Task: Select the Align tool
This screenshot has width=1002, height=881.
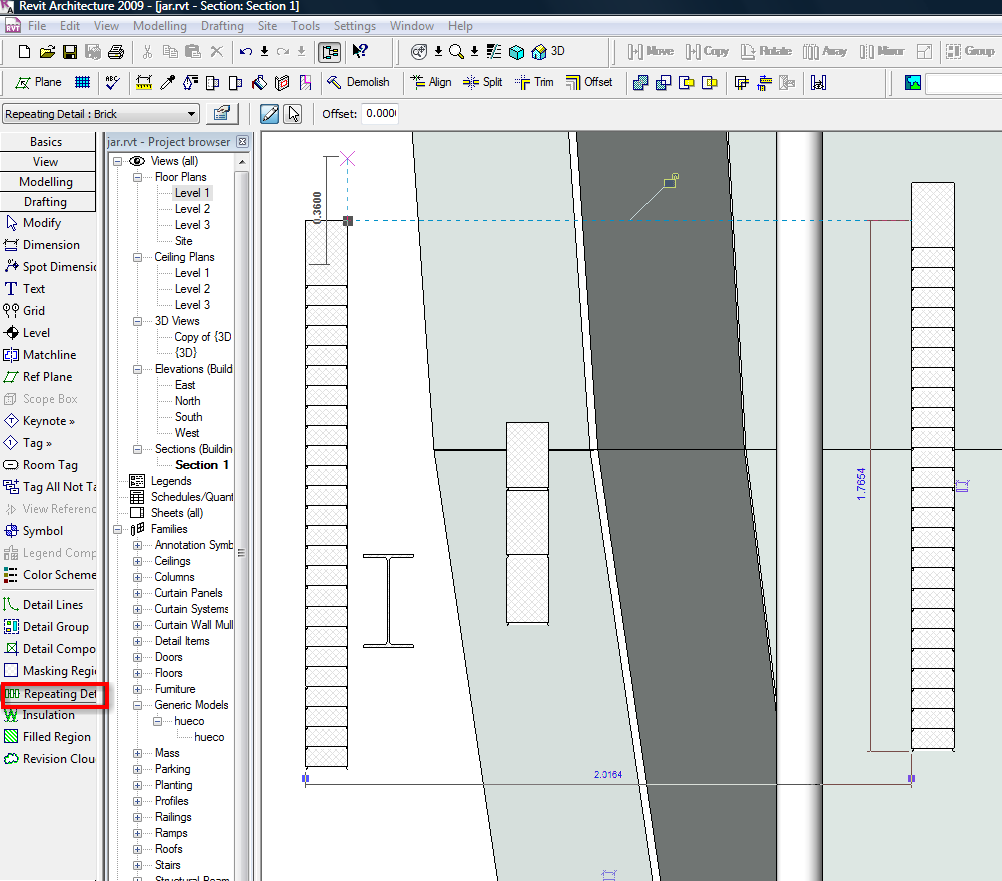Action: point(430,82)
